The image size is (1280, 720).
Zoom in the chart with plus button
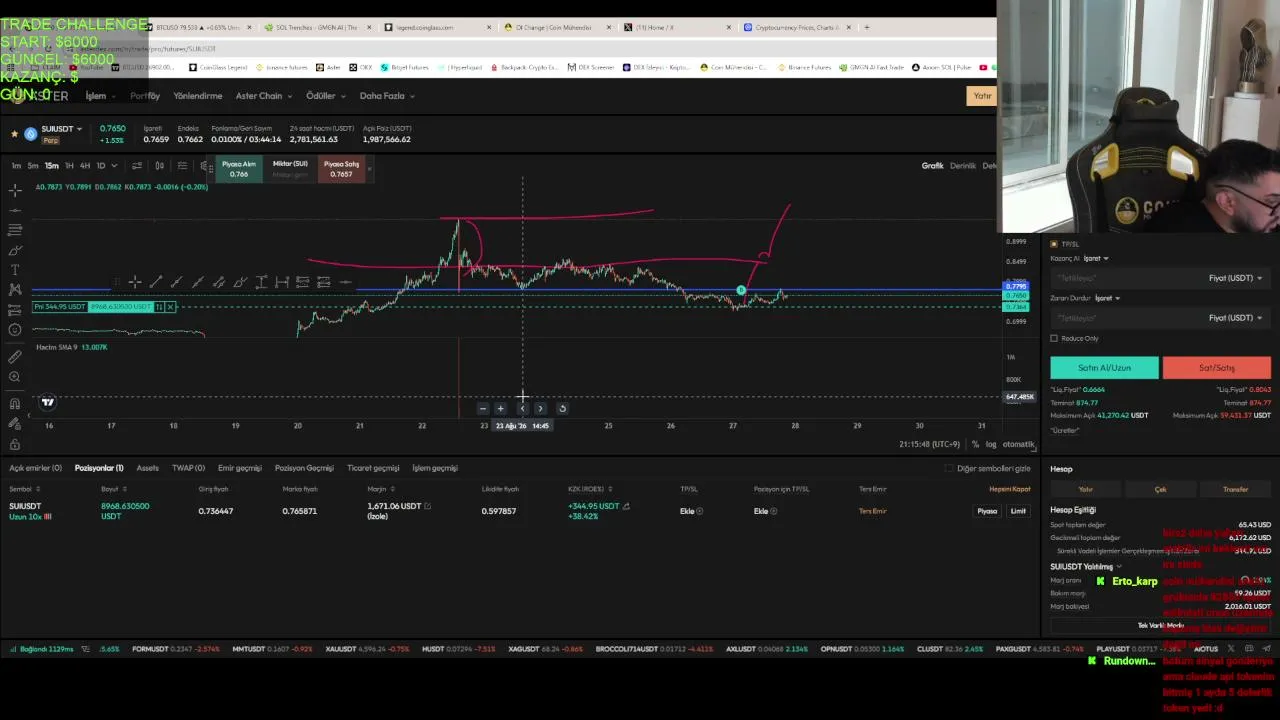tap(501, 408)
